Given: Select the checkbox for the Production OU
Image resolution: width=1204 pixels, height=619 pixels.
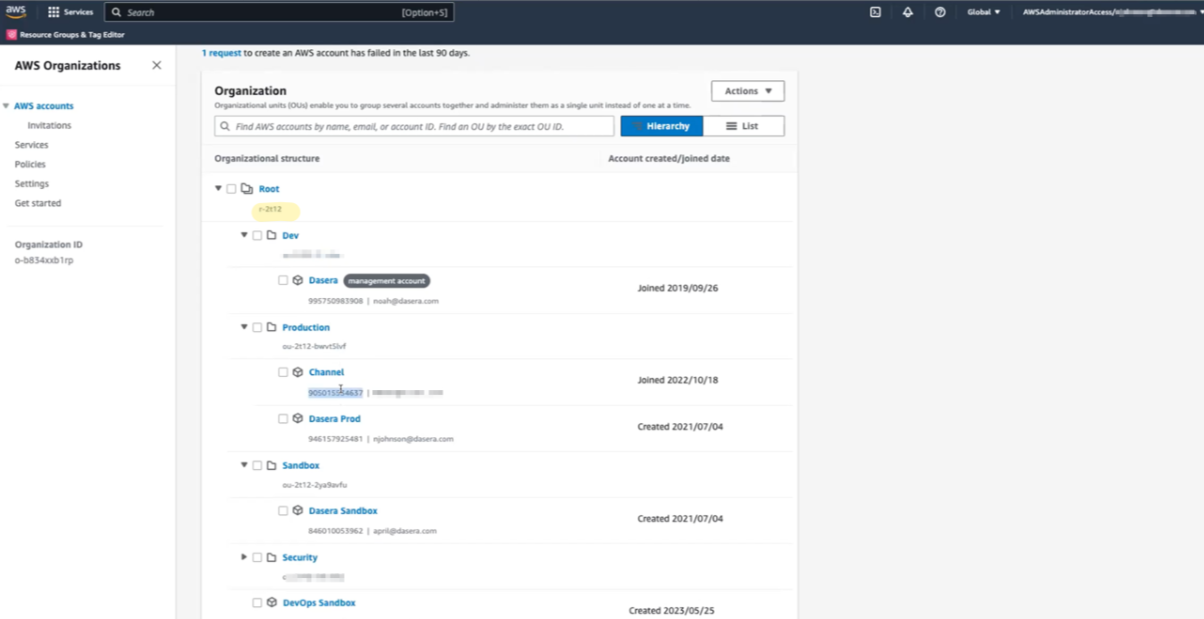Looking at the screenshot, I should coord(256,327).
